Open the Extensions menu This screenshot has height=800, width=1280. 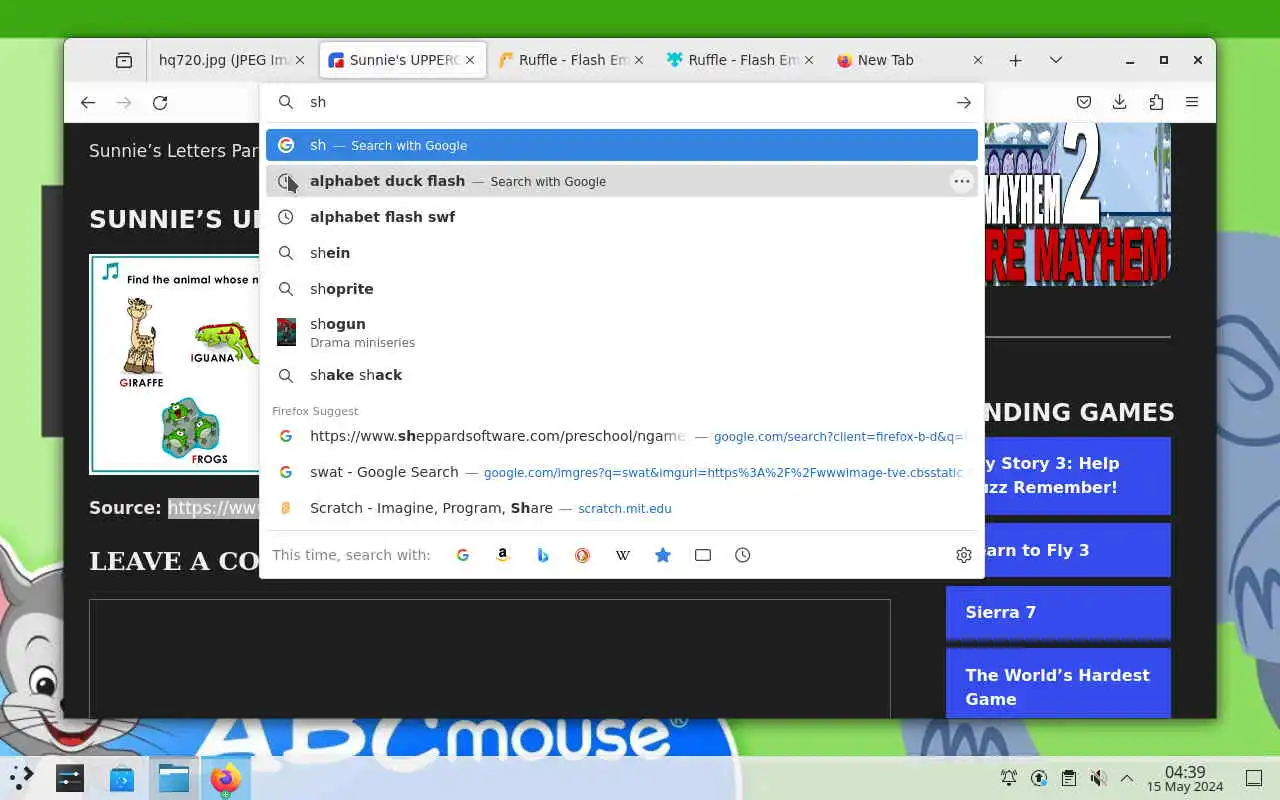1156,102
